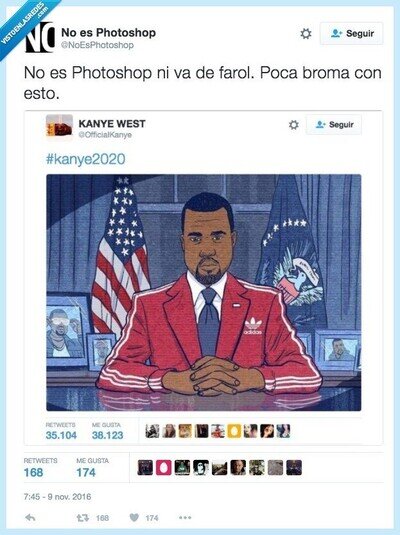Viewport: 400px width, 535px height.
Task: Open pink egg avatar among outer tweet likers
Action: click(164, 468)
